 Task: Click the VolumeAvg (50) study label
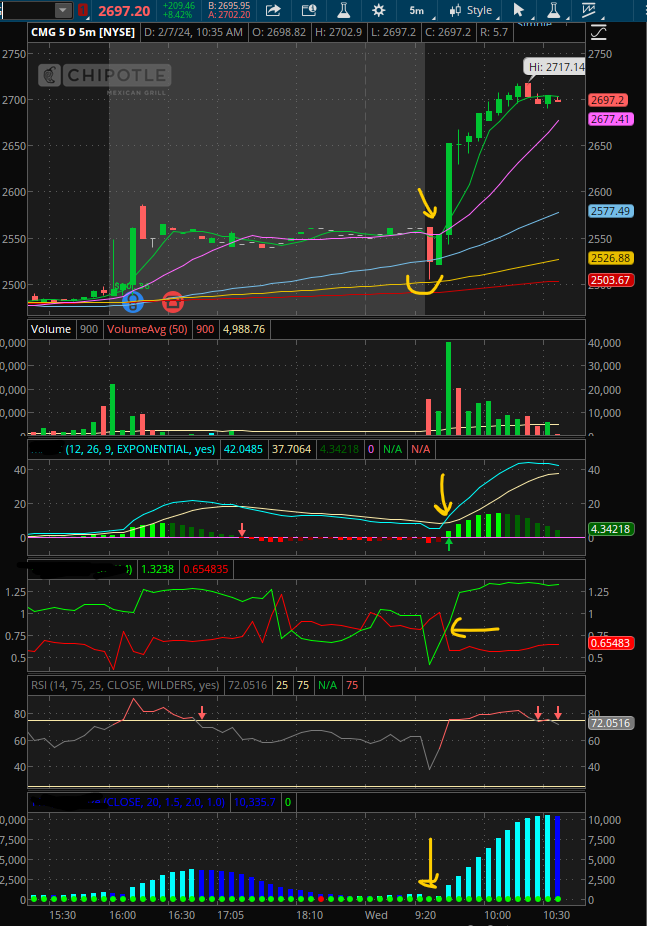(x=147, y=329)
